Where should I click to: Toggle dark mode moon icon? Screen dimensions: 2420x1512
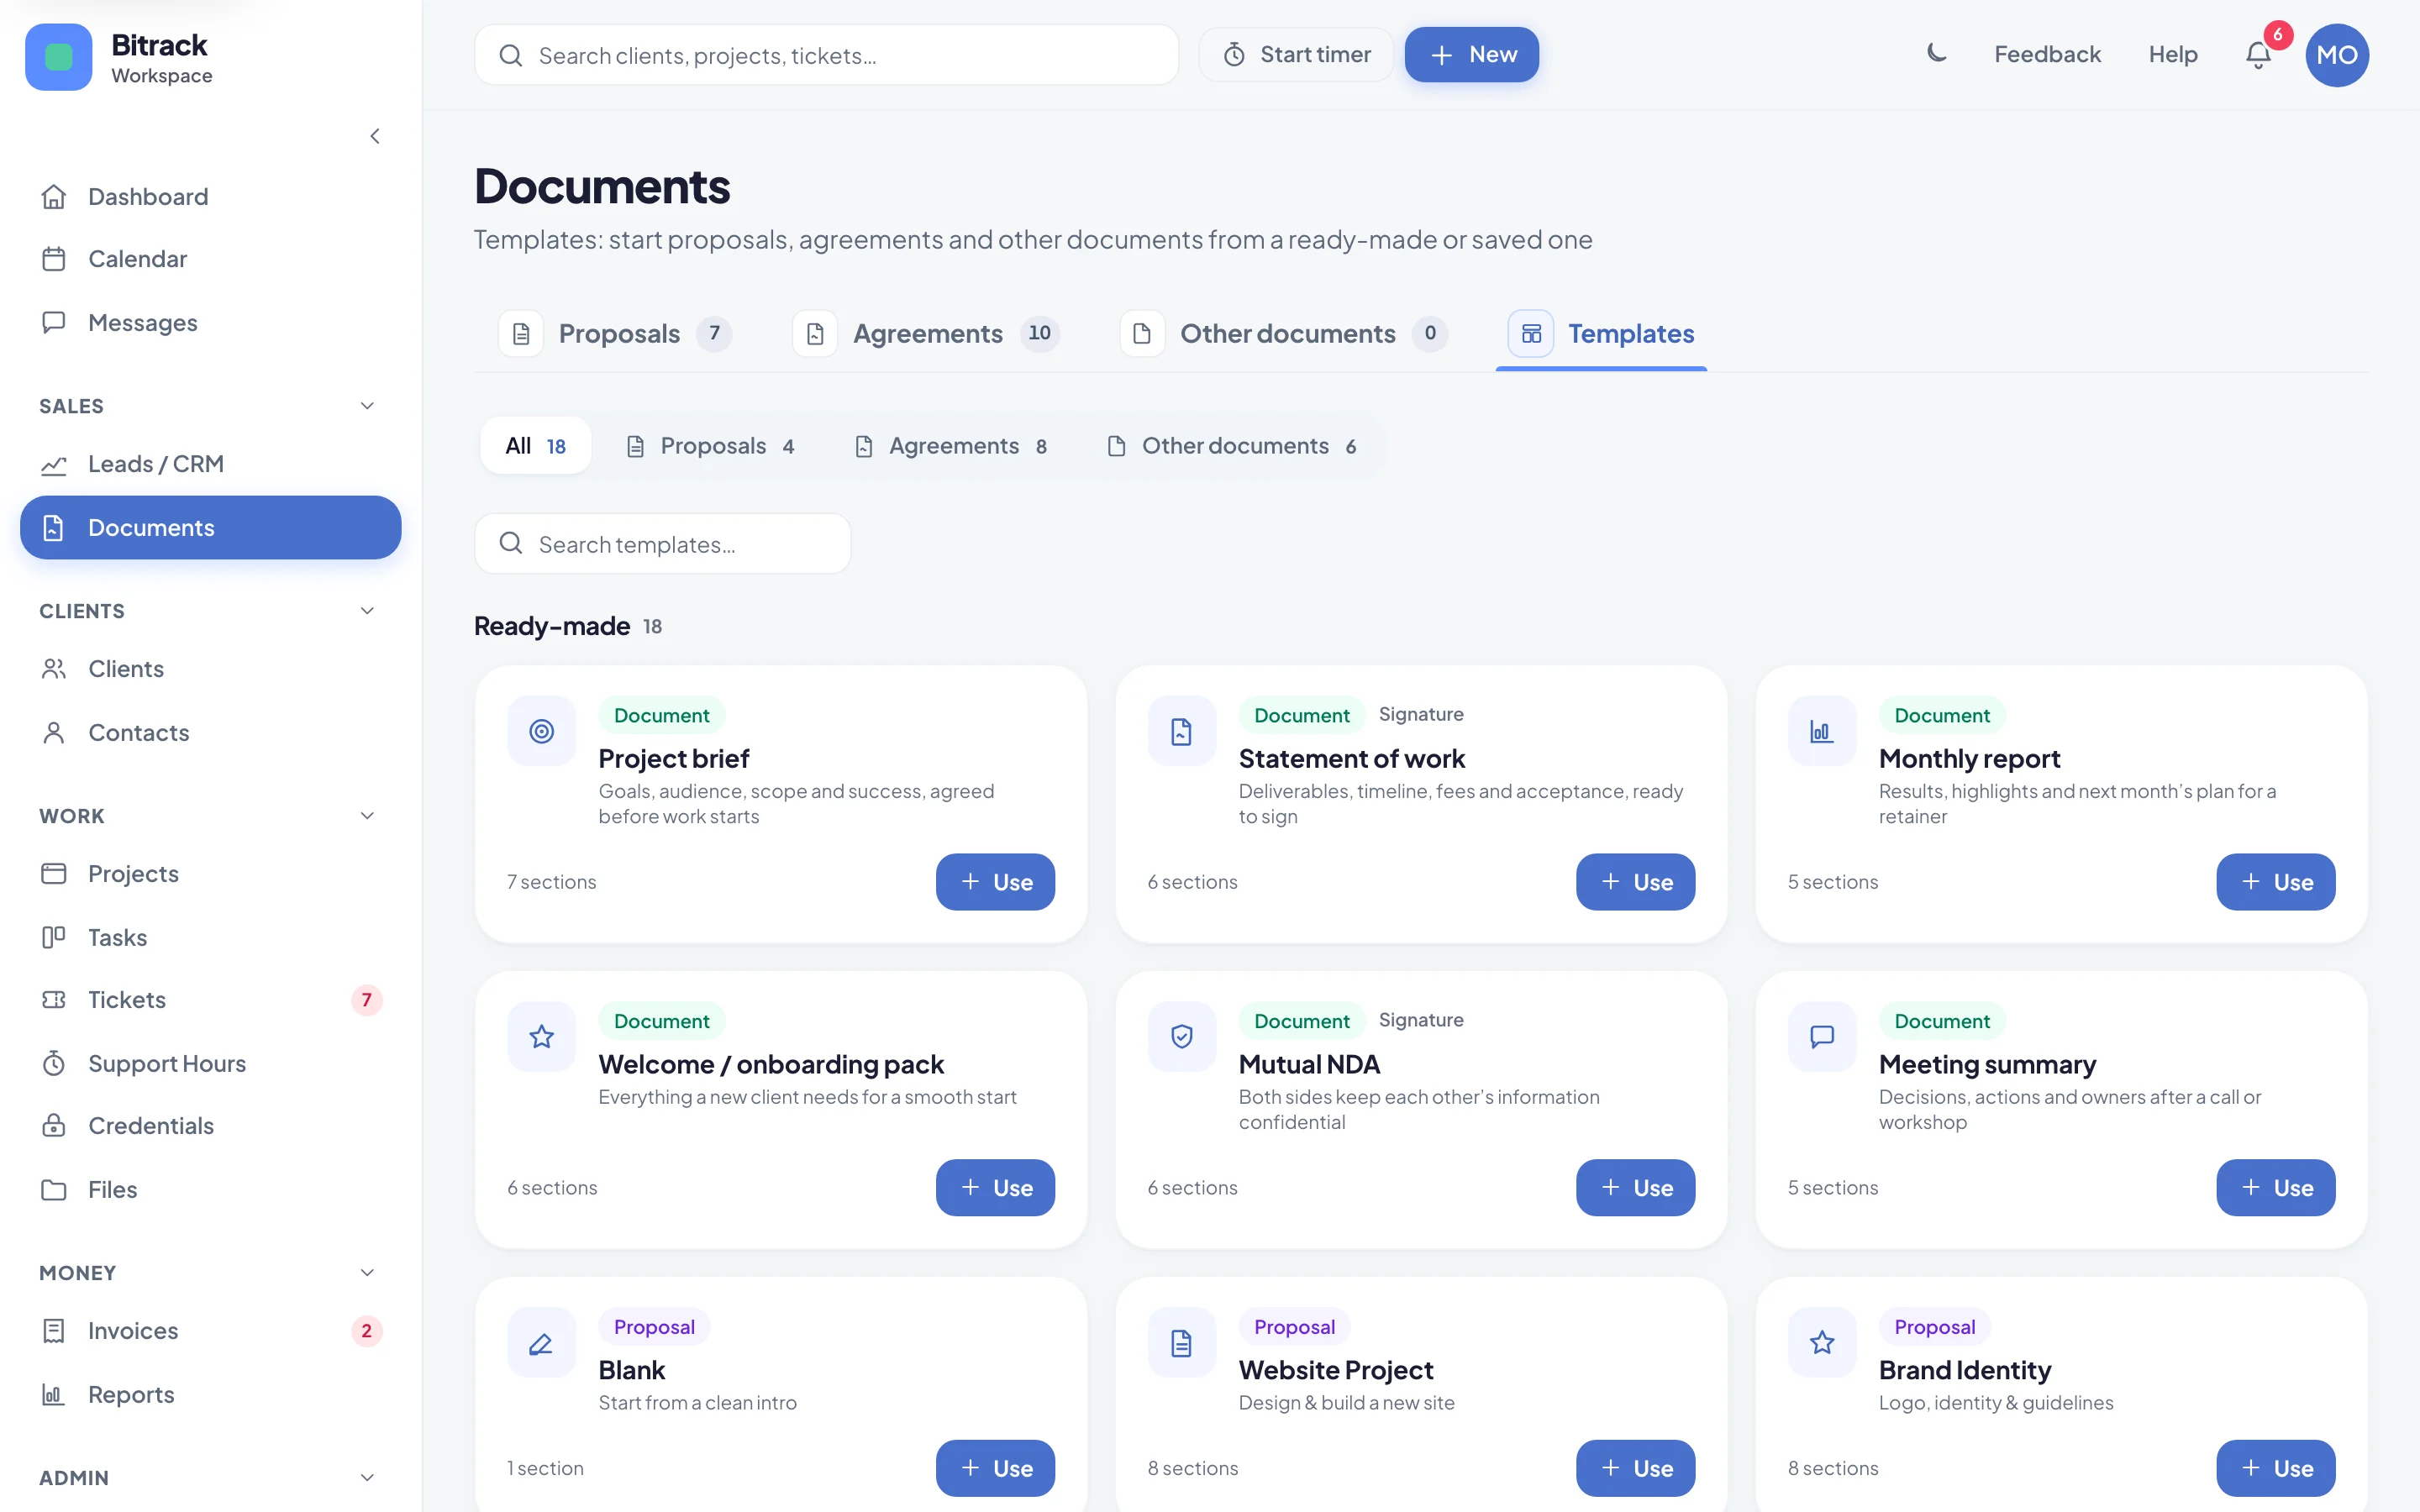pyautogui.click(x=1936, y=54)
